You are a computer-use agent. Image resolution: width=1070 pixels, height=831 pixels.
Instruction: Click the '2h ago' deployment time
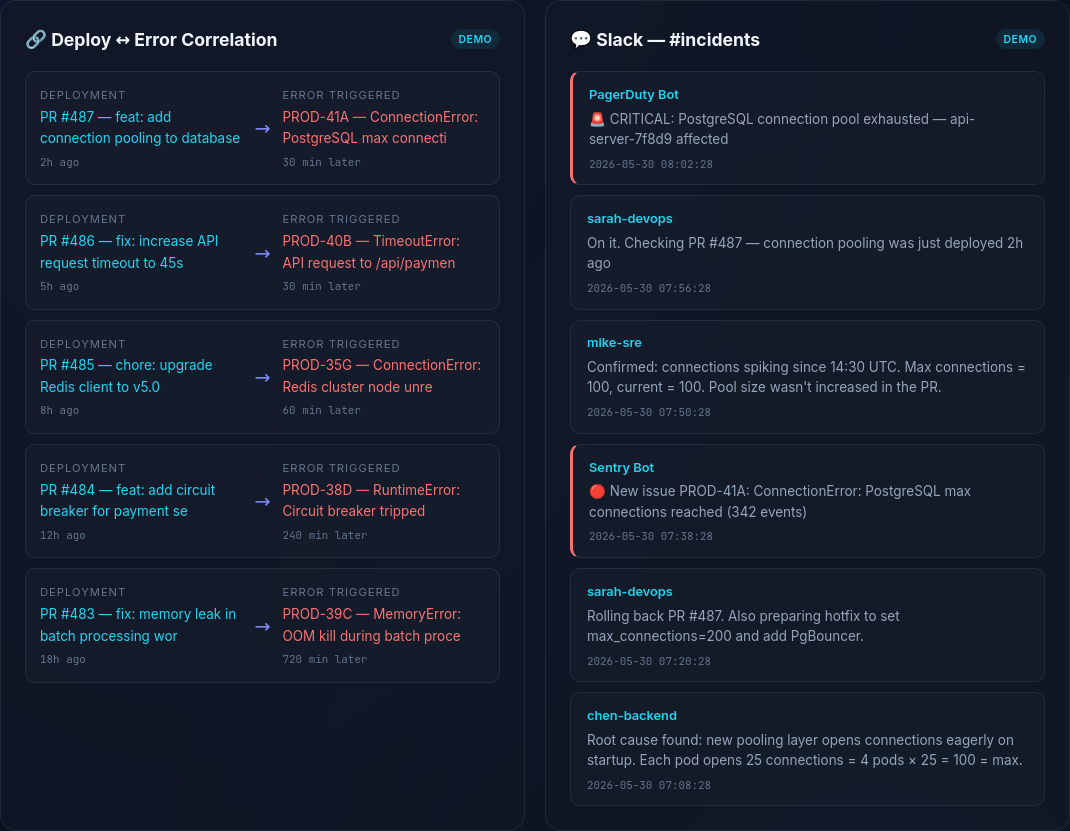[x=59, y=162]
